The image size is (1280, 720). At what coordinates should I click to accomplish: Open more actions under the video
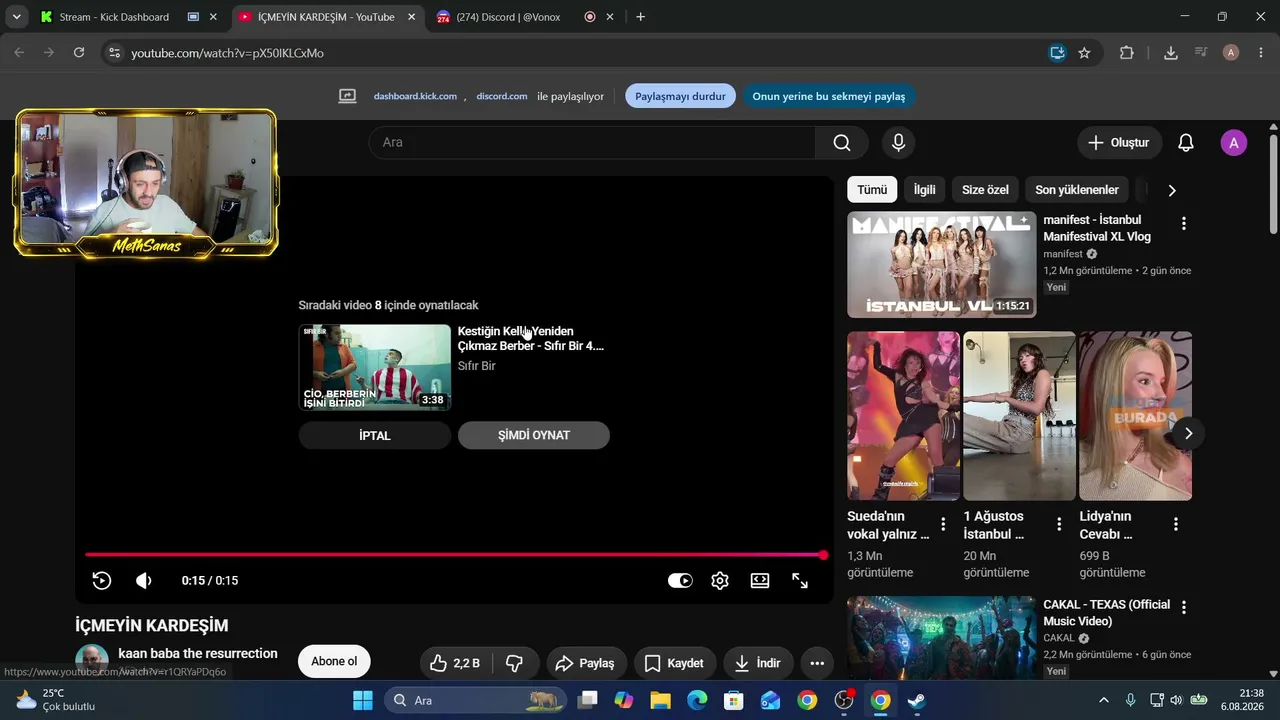[817, 663]
